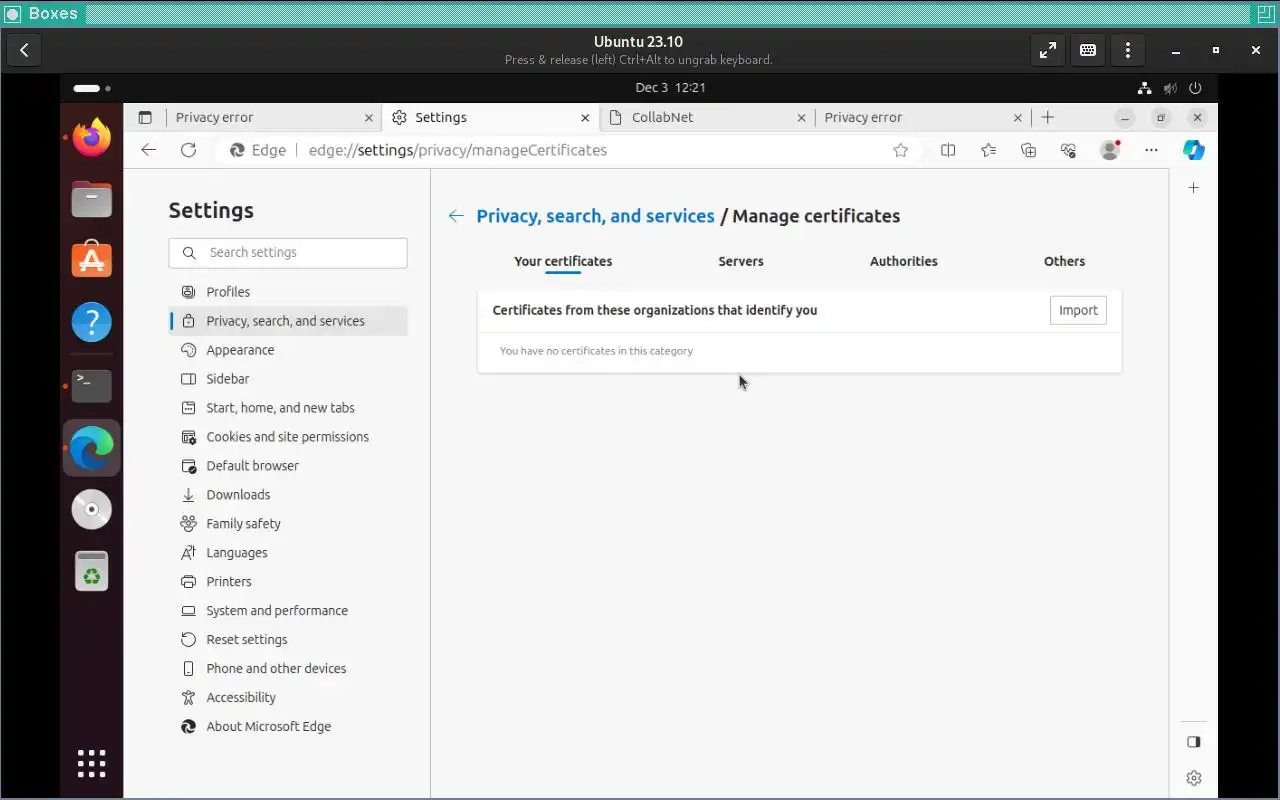Go back using arrow beside Privacy breadcrumb
Image resolution: width=1280 pixels, height=800 pixels.
pyautogui.click(x=456, y=216)
